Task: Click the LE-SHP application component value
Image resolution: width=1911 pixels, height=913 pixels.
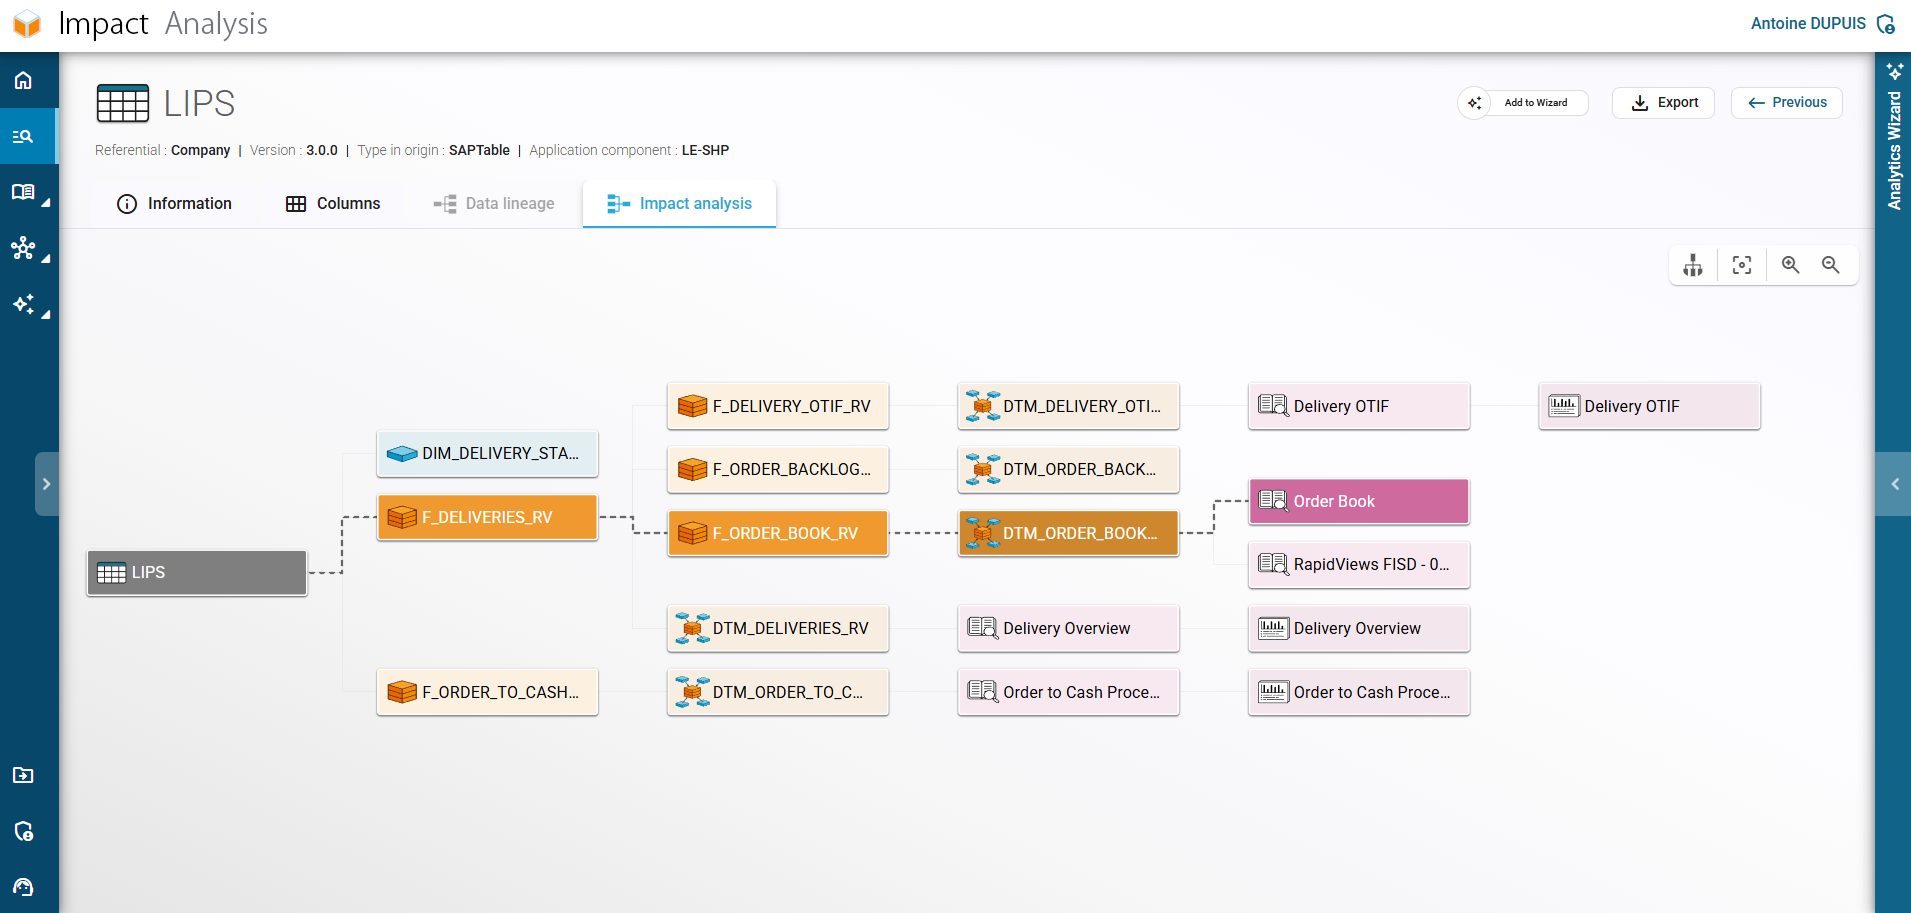Action: (705, 150)
